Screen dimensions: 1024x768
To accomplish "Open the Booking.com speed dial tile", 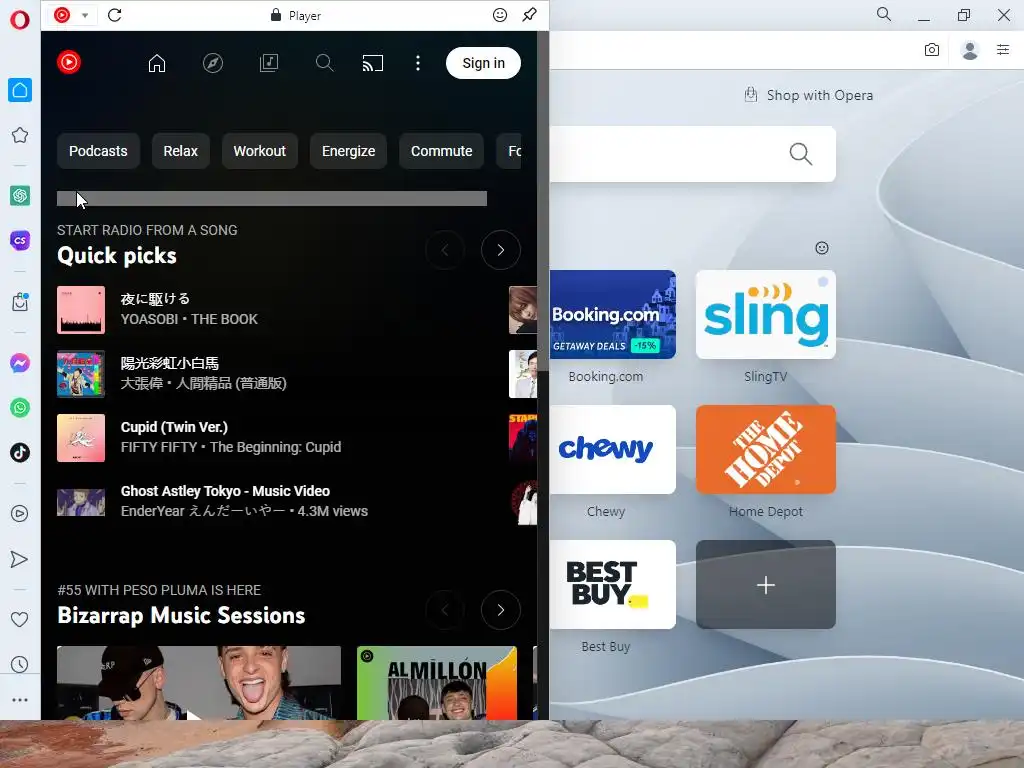I will click(613, 314).
